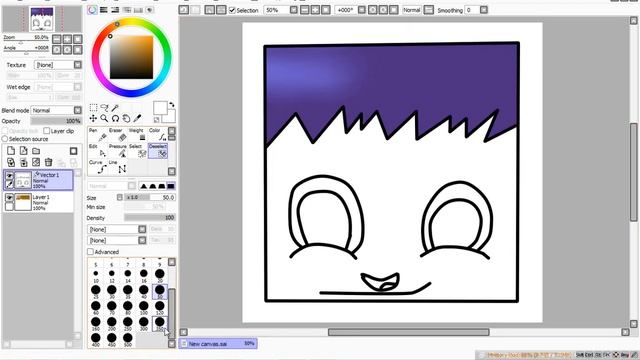This screenshot has width=640, height=360.
Task: Select the Pressure tool
Action: point(118,151)
